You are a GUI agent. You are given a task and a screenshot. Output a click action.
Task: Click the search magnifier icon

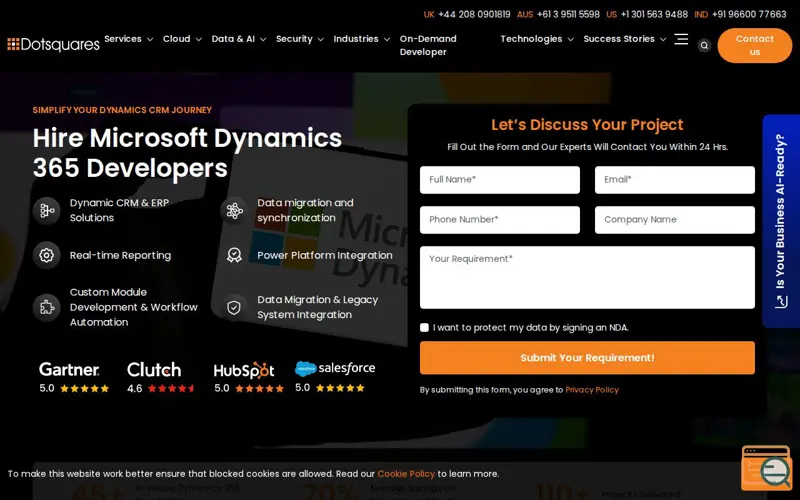(704, 45)
